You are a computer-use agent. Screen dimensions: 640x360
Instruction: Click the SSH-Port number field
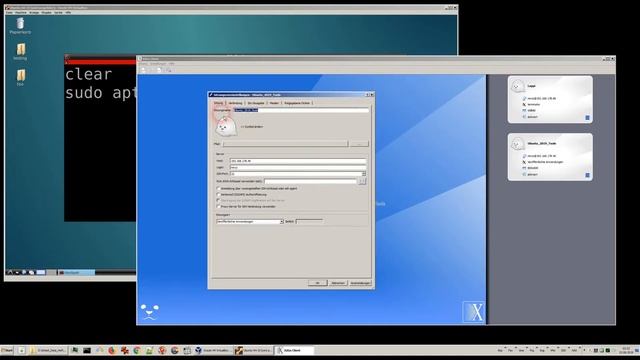pyautogui.click(x=296, y=174)
